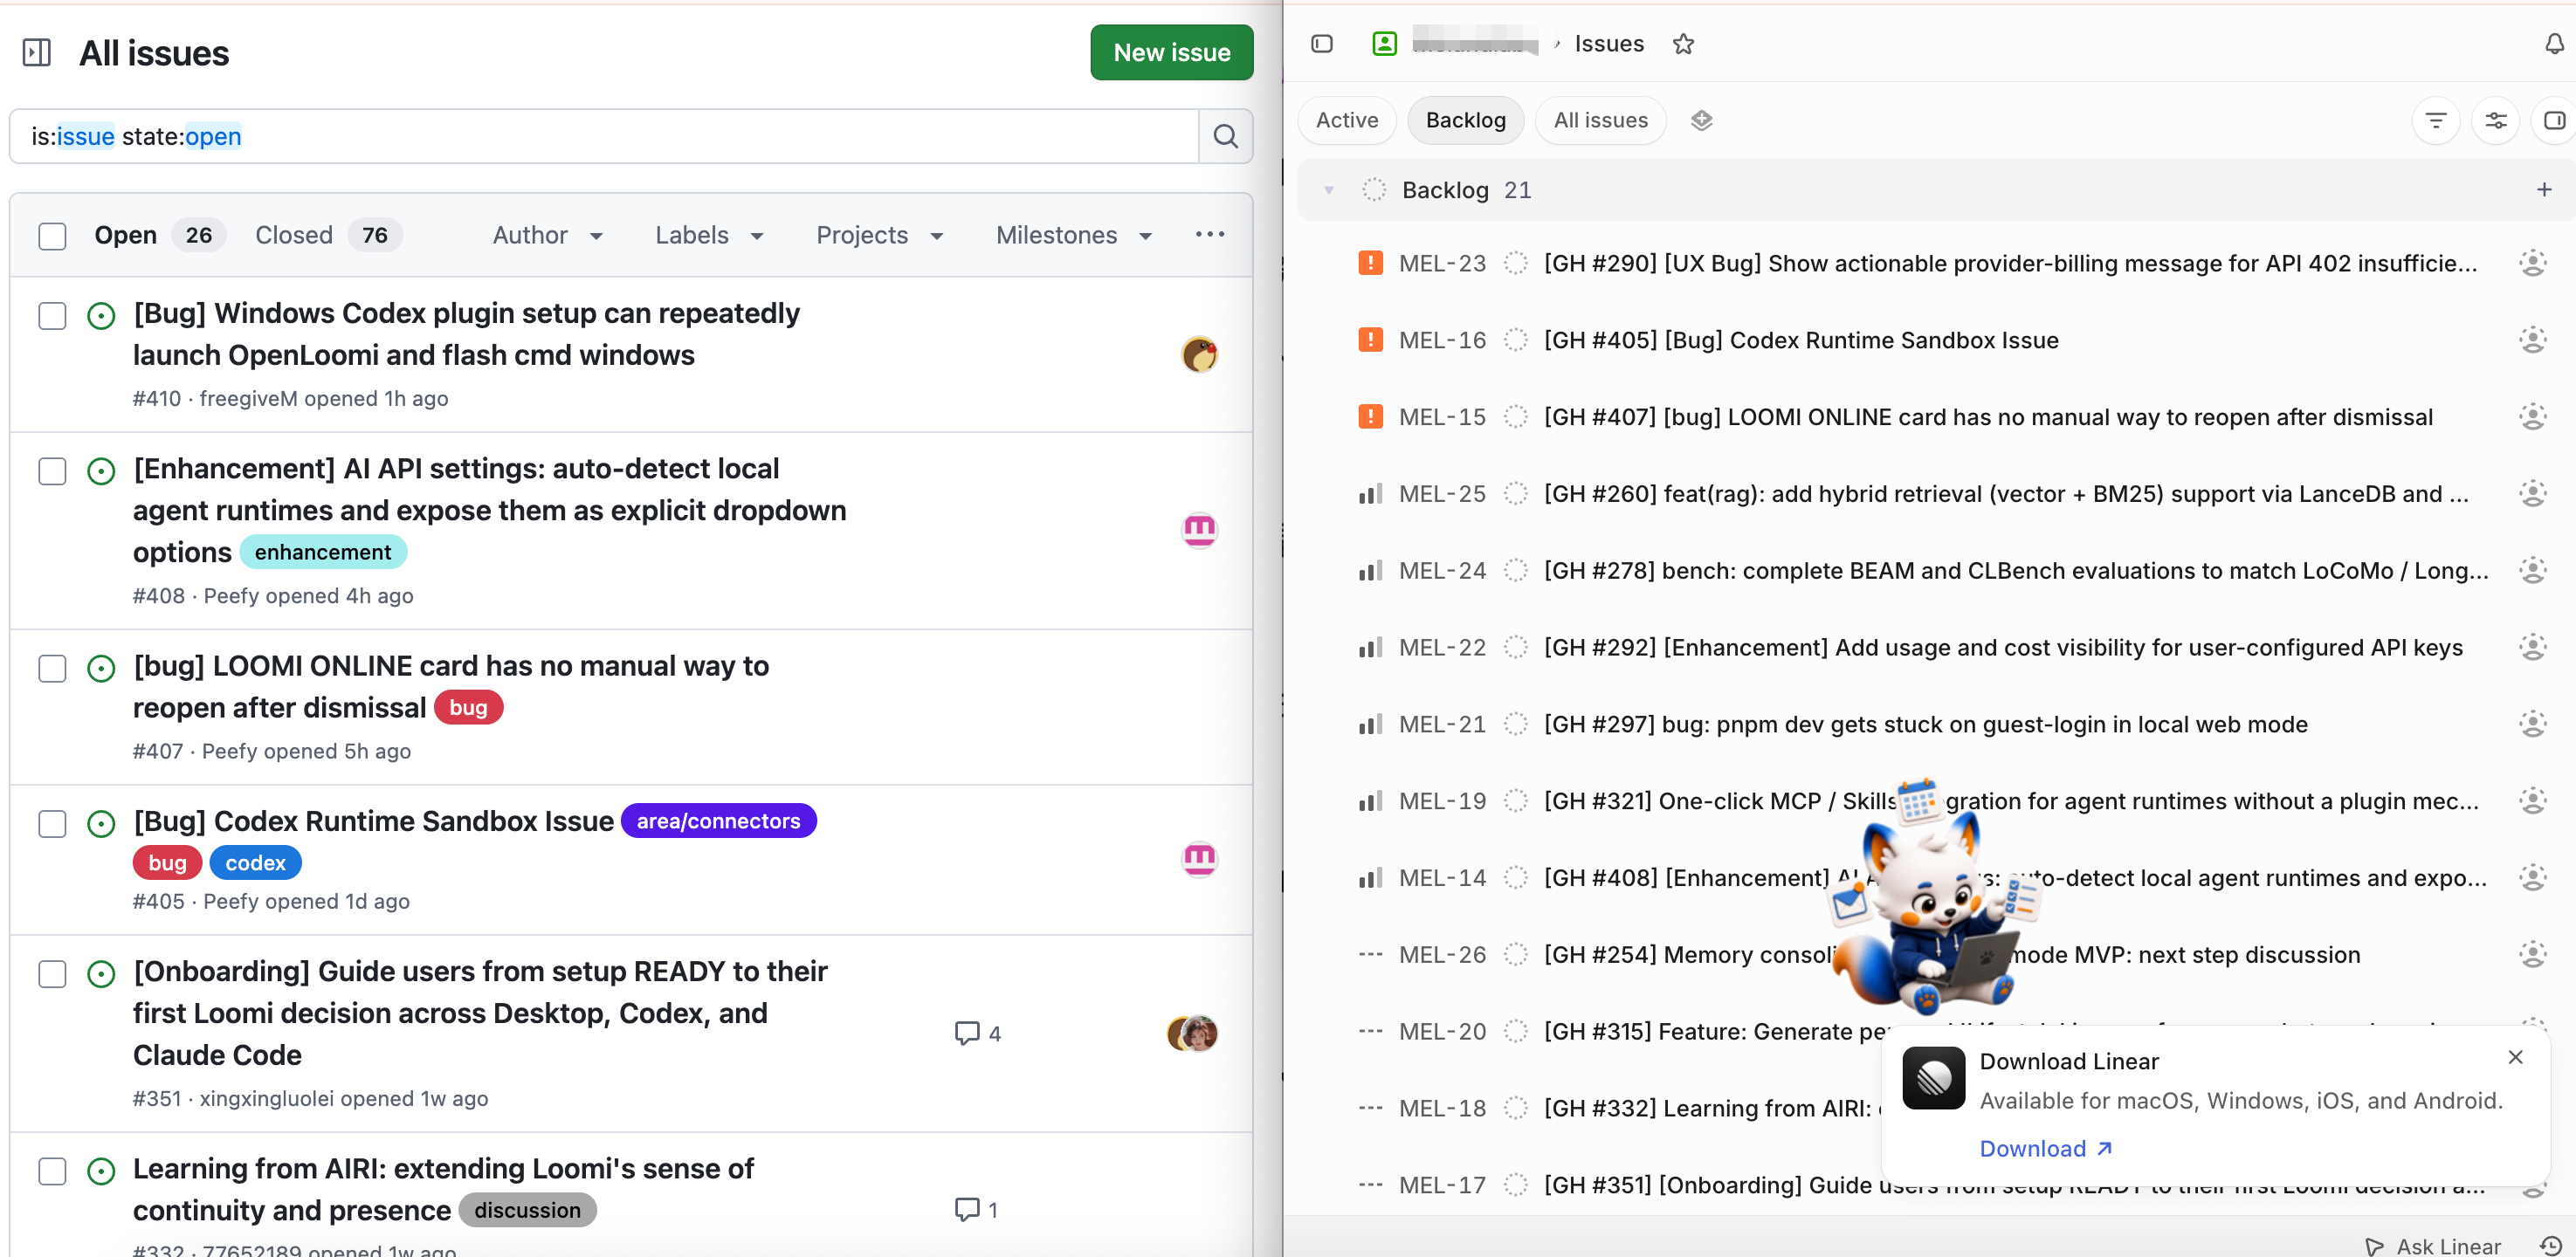2576x1257 pixels.
Task: Click freegiveM's avatar on issue #410
Action: [1199, 355]
